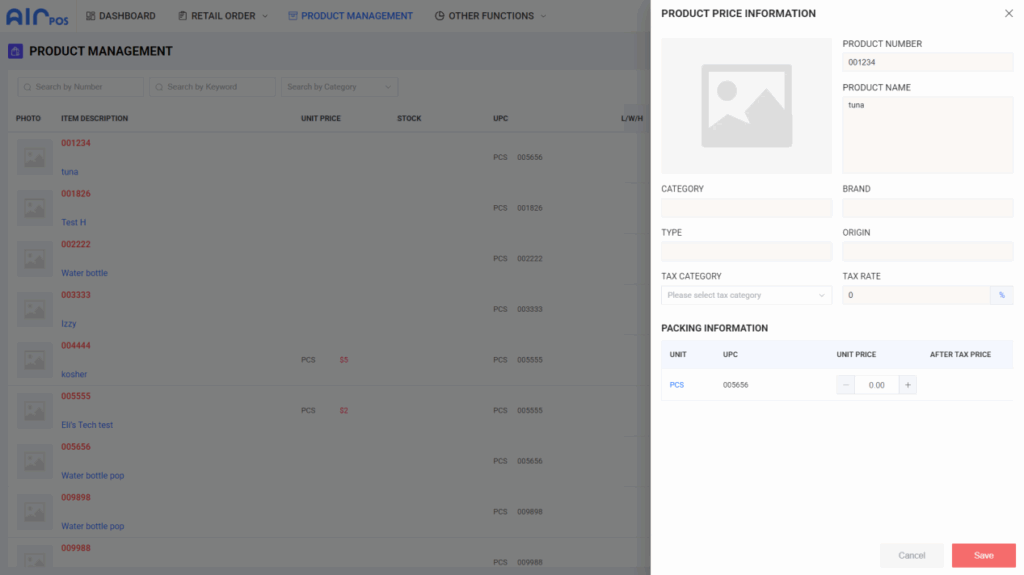
Task: Go to the Dashboard tab
Action: pos(121,16)
